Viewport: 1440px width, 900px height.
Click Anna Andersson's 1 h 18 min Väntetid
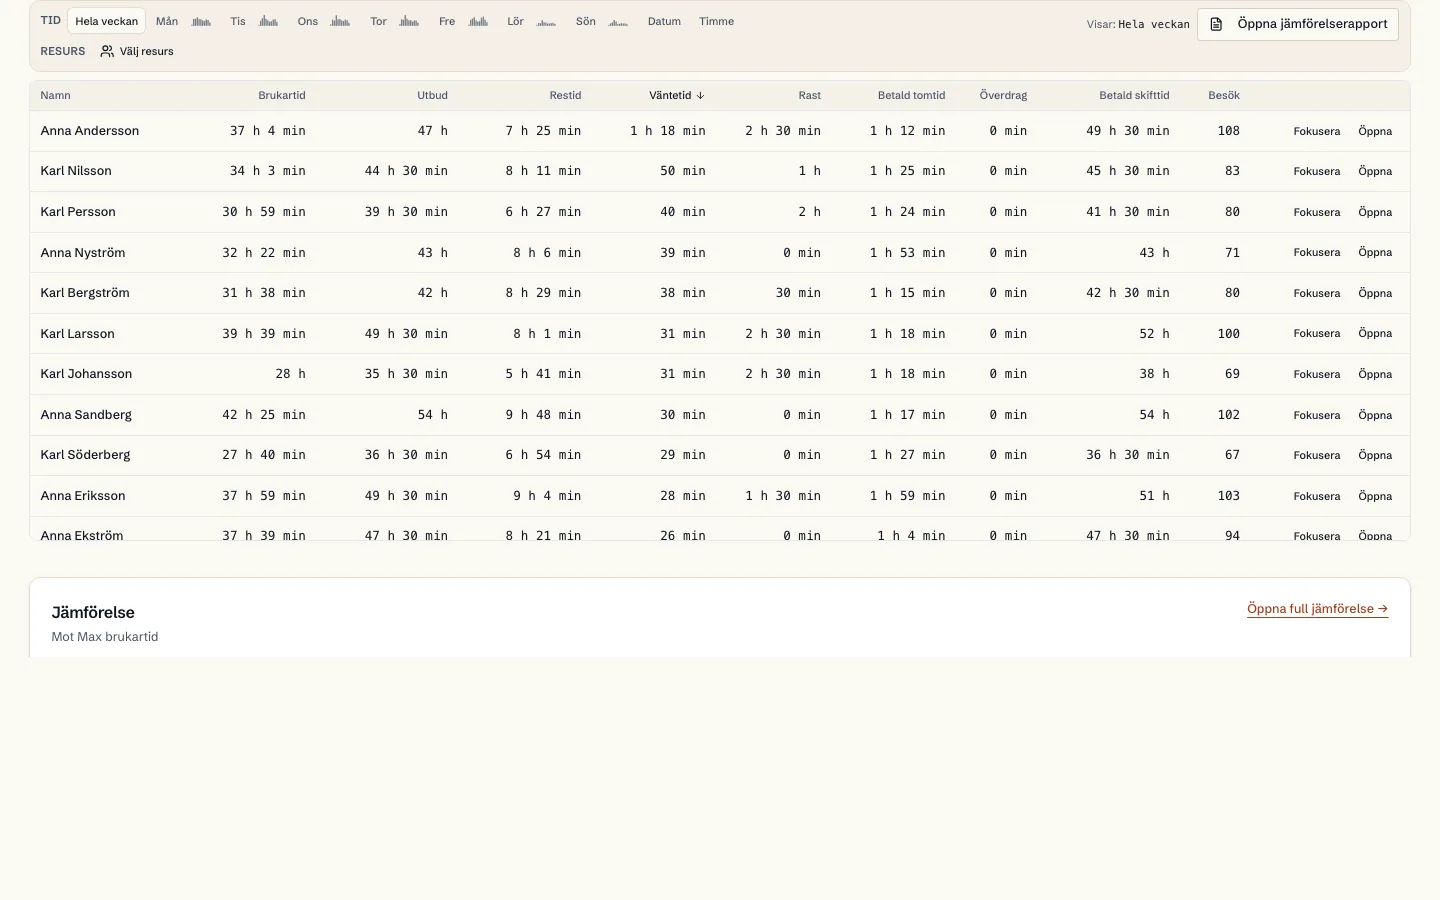click(x=668, y=131)
